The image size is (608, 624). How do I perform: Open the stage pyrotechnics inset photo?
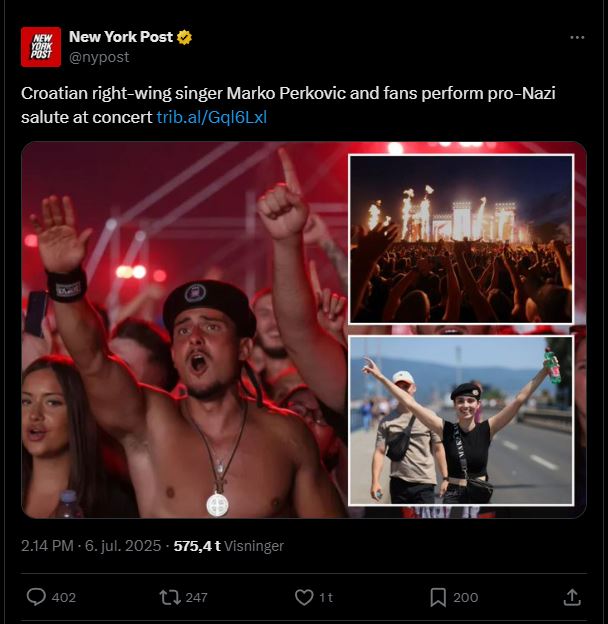[x=461, y=239]
